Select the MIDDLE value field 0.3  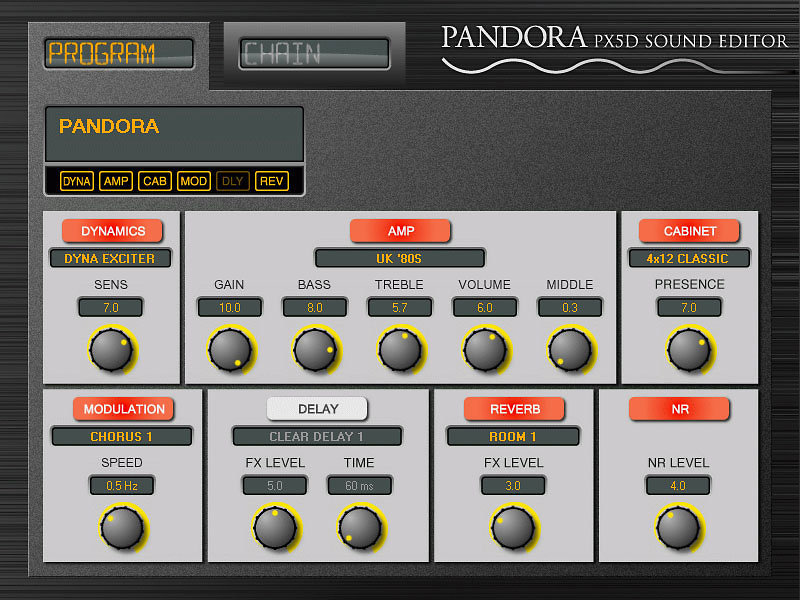[x=570, y=308]
